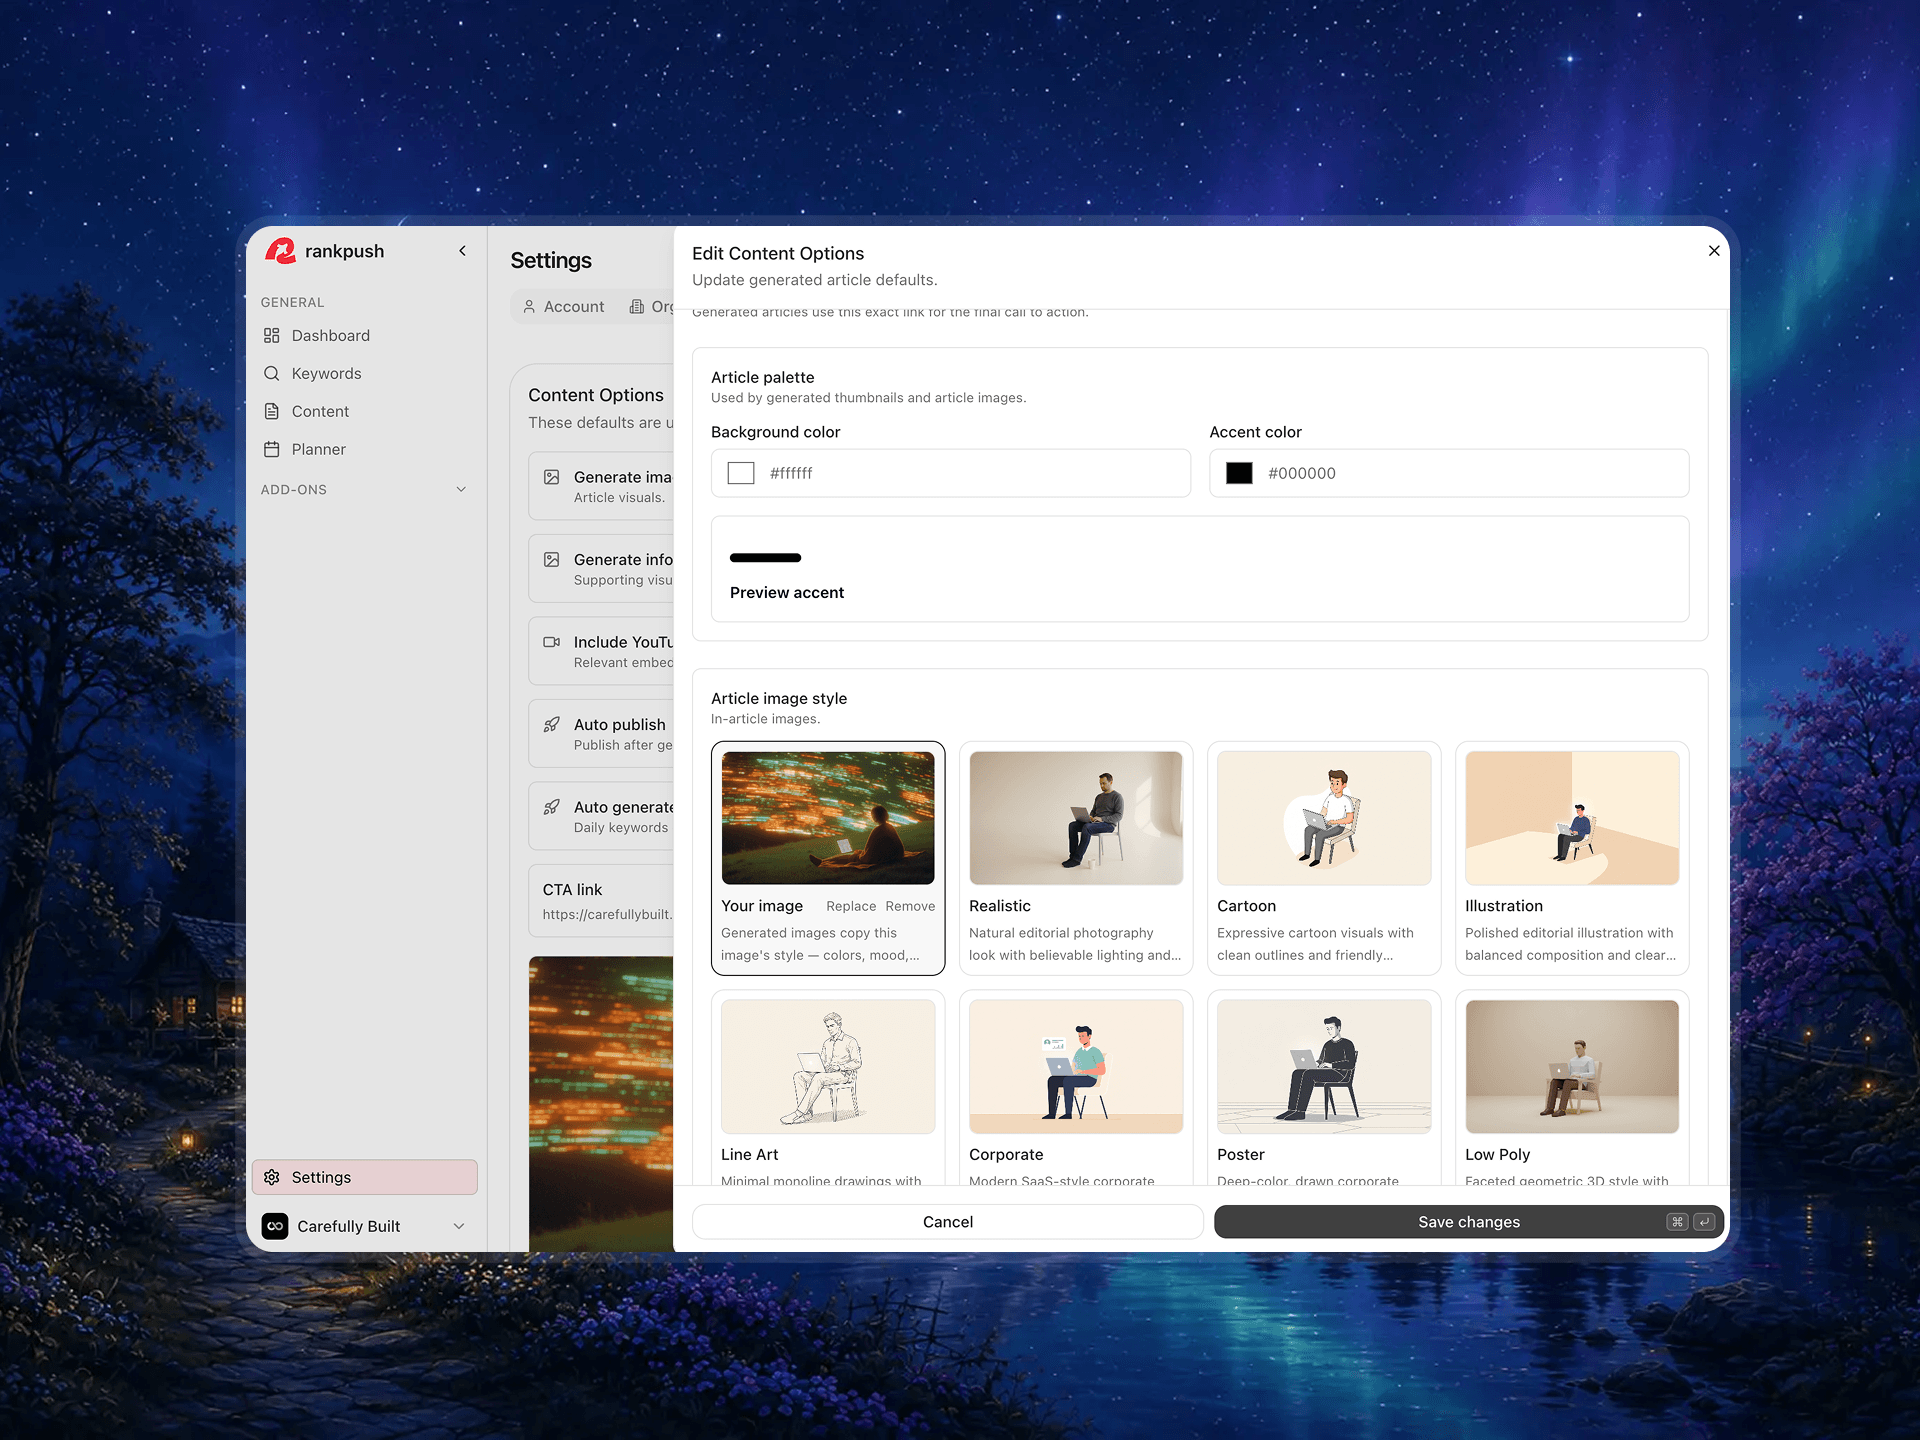Click the Settings gear icon in sidebar

(x=271, y=1177)
